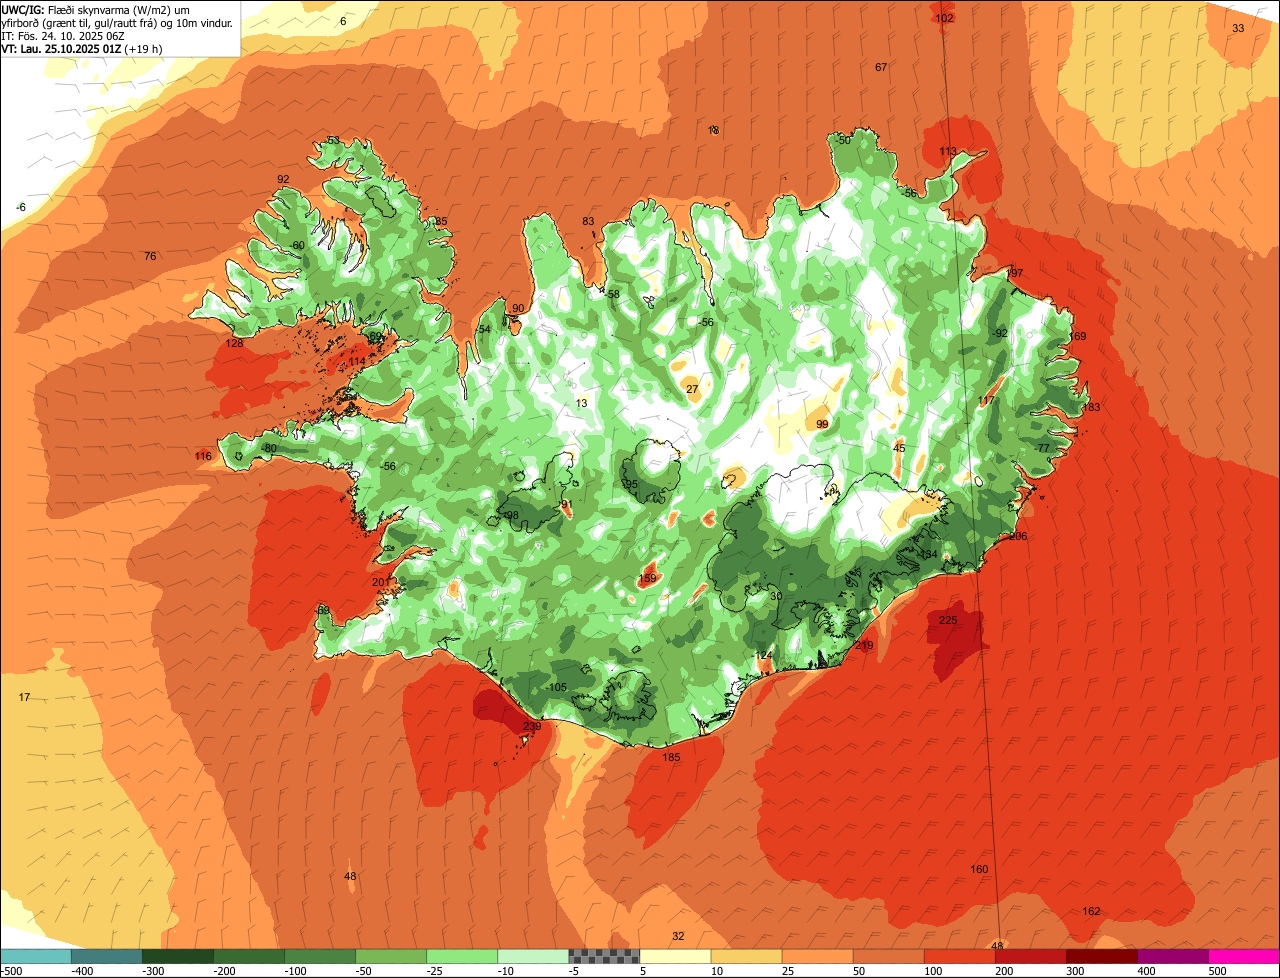Pick the legend swatch for -50 to -25
This screenshot has height=978, width=1280.
point(391,956)
